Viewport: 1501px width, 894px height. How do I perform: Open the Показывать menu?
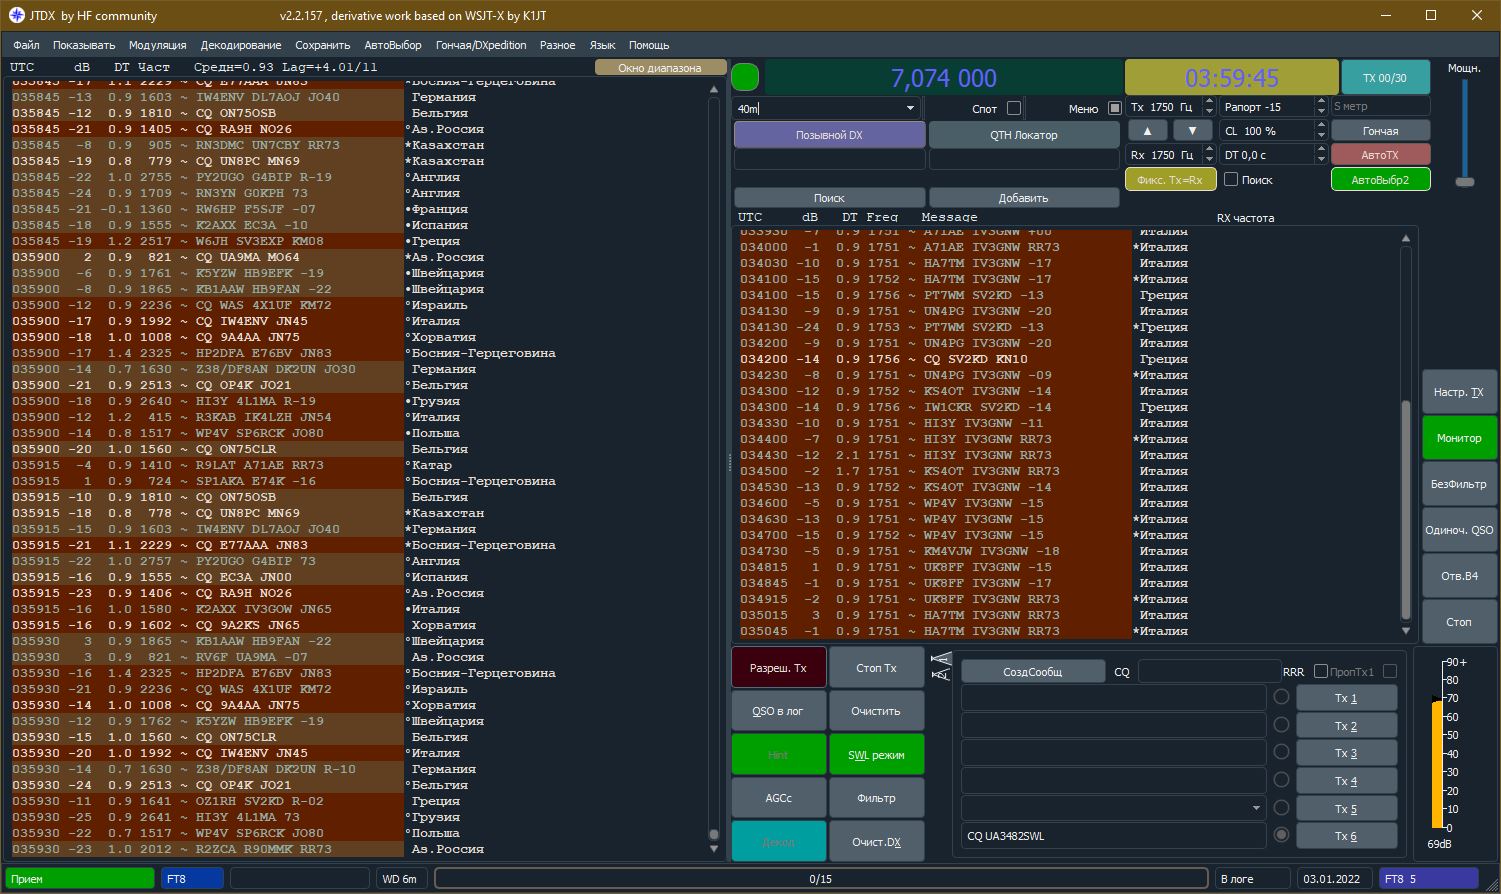tap(84, 45)
